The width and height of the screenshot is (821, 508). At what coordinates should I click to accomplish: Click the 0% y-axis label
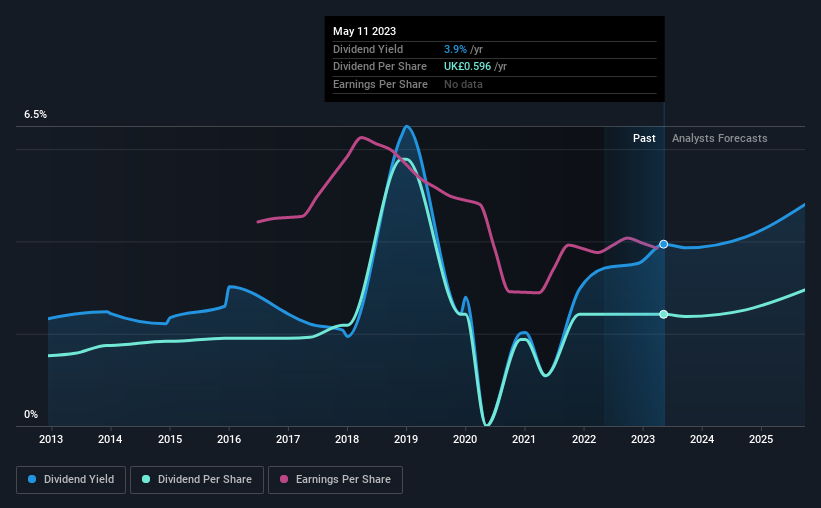[x=31, y=414]
